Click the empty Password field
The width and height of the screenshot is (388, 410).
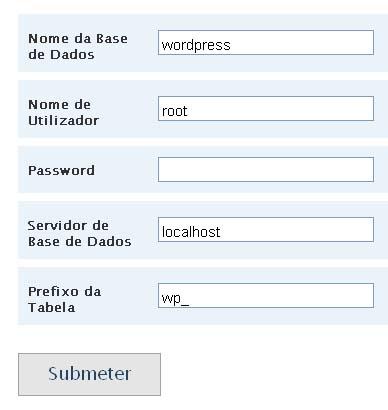266,170
